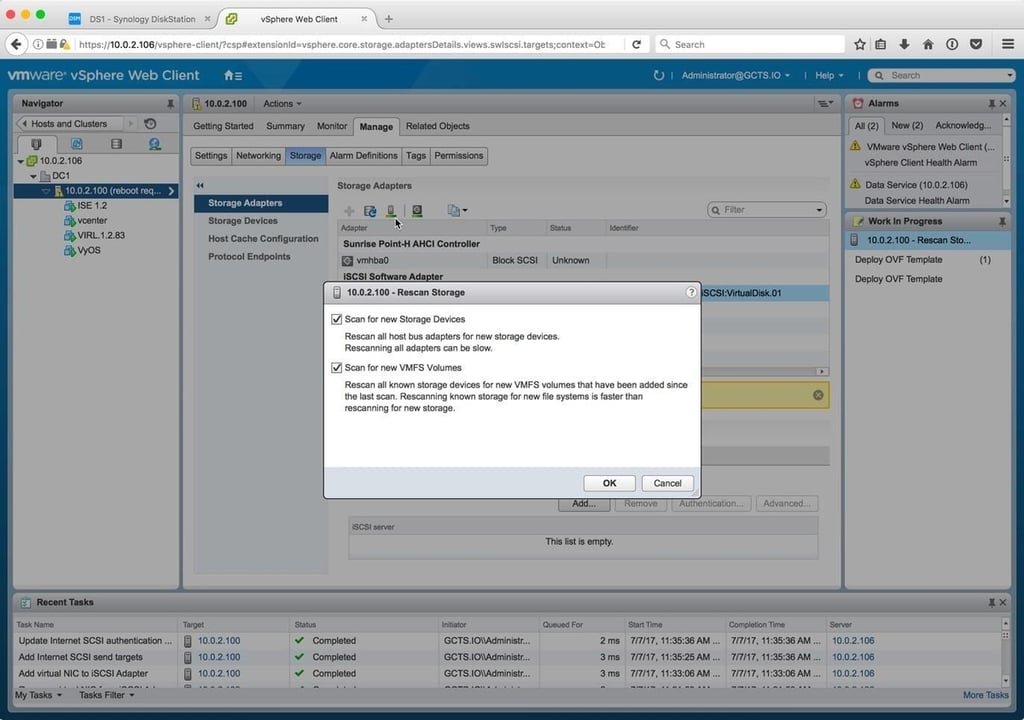
Task: Open Networking sub-tab
Action: click(x=258, y=155)
